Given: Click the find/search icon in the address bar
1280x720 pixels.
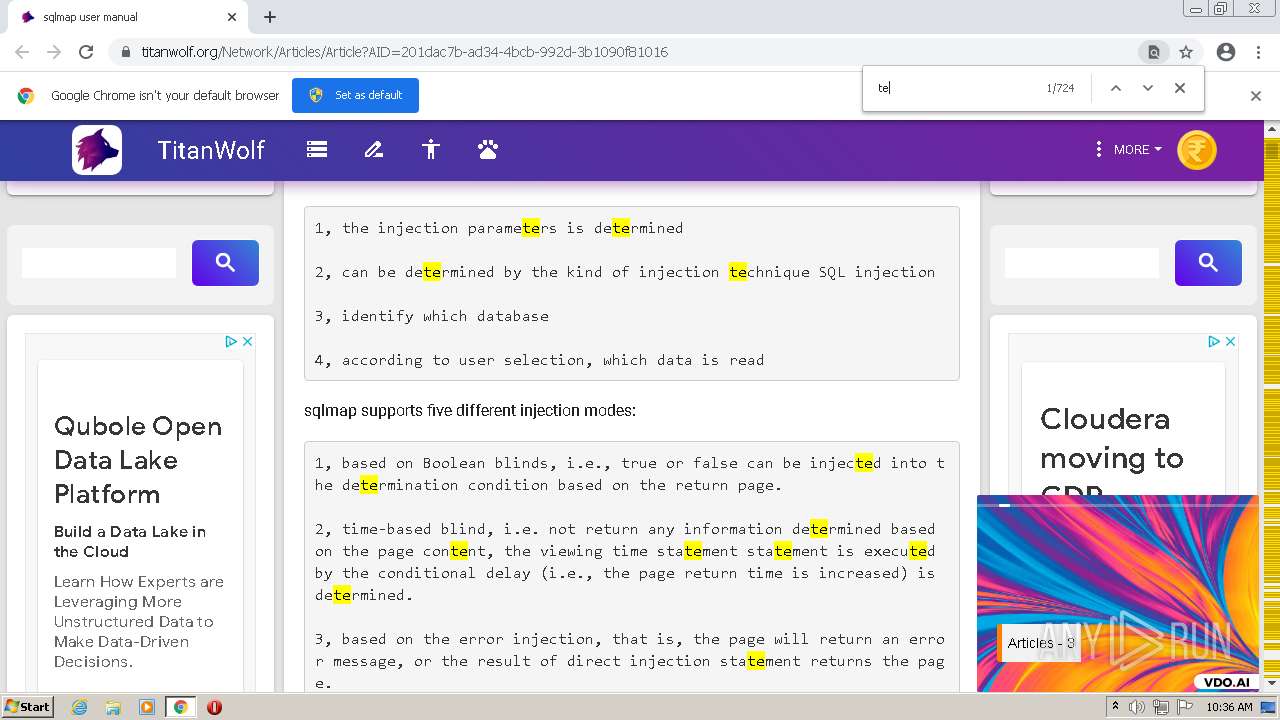Looking at the screenshot, I should (1153, 52).
